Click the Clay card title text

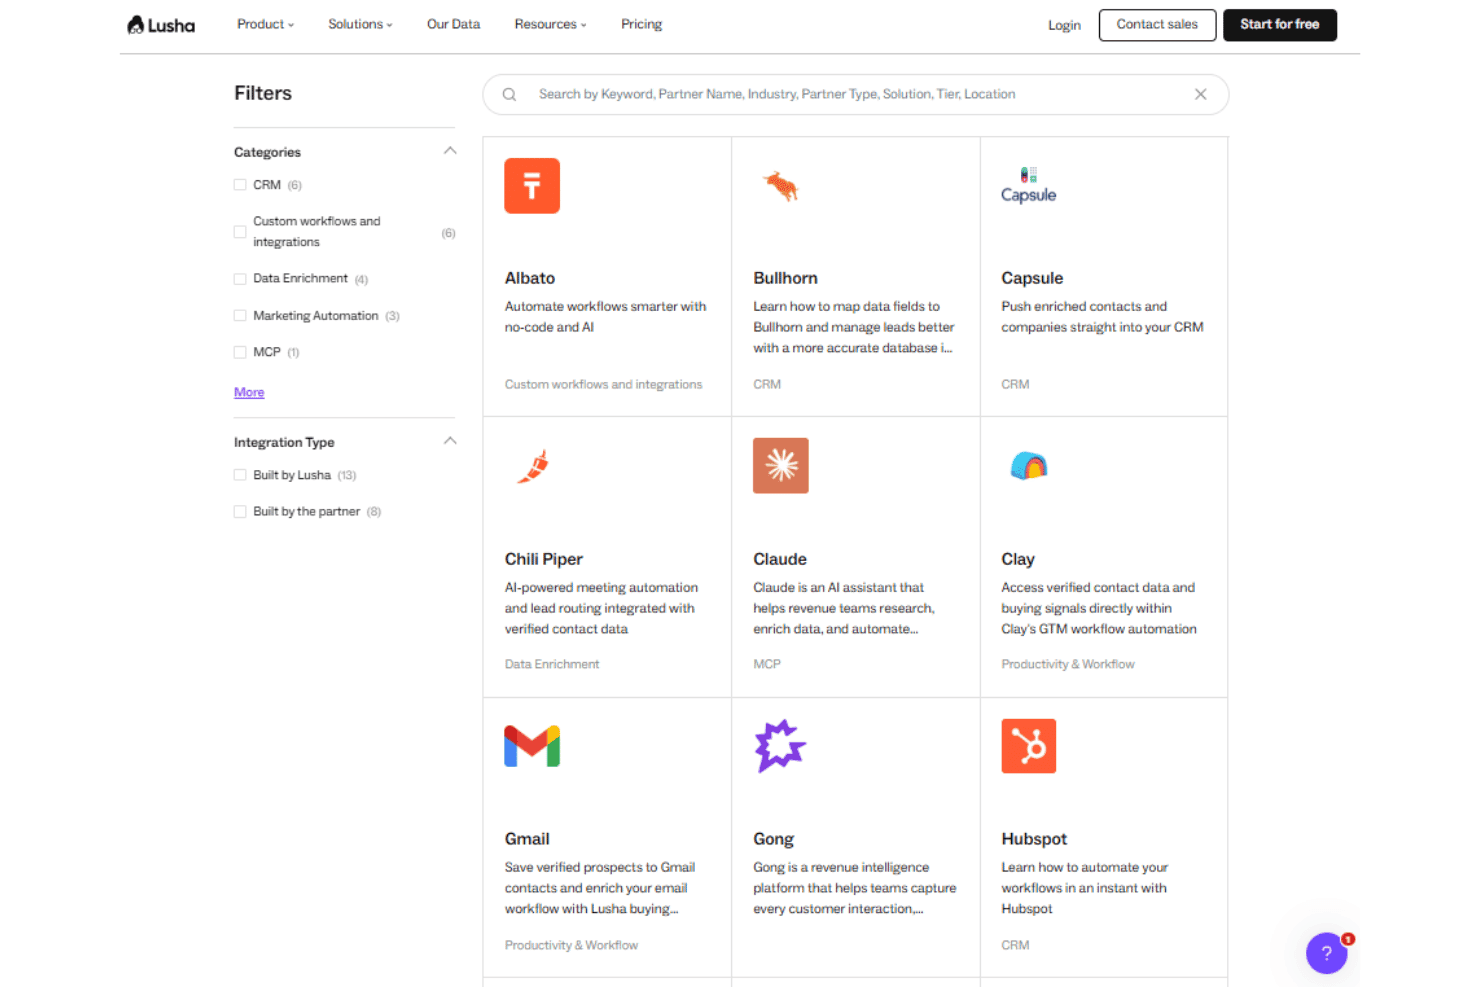[1018, 559]
